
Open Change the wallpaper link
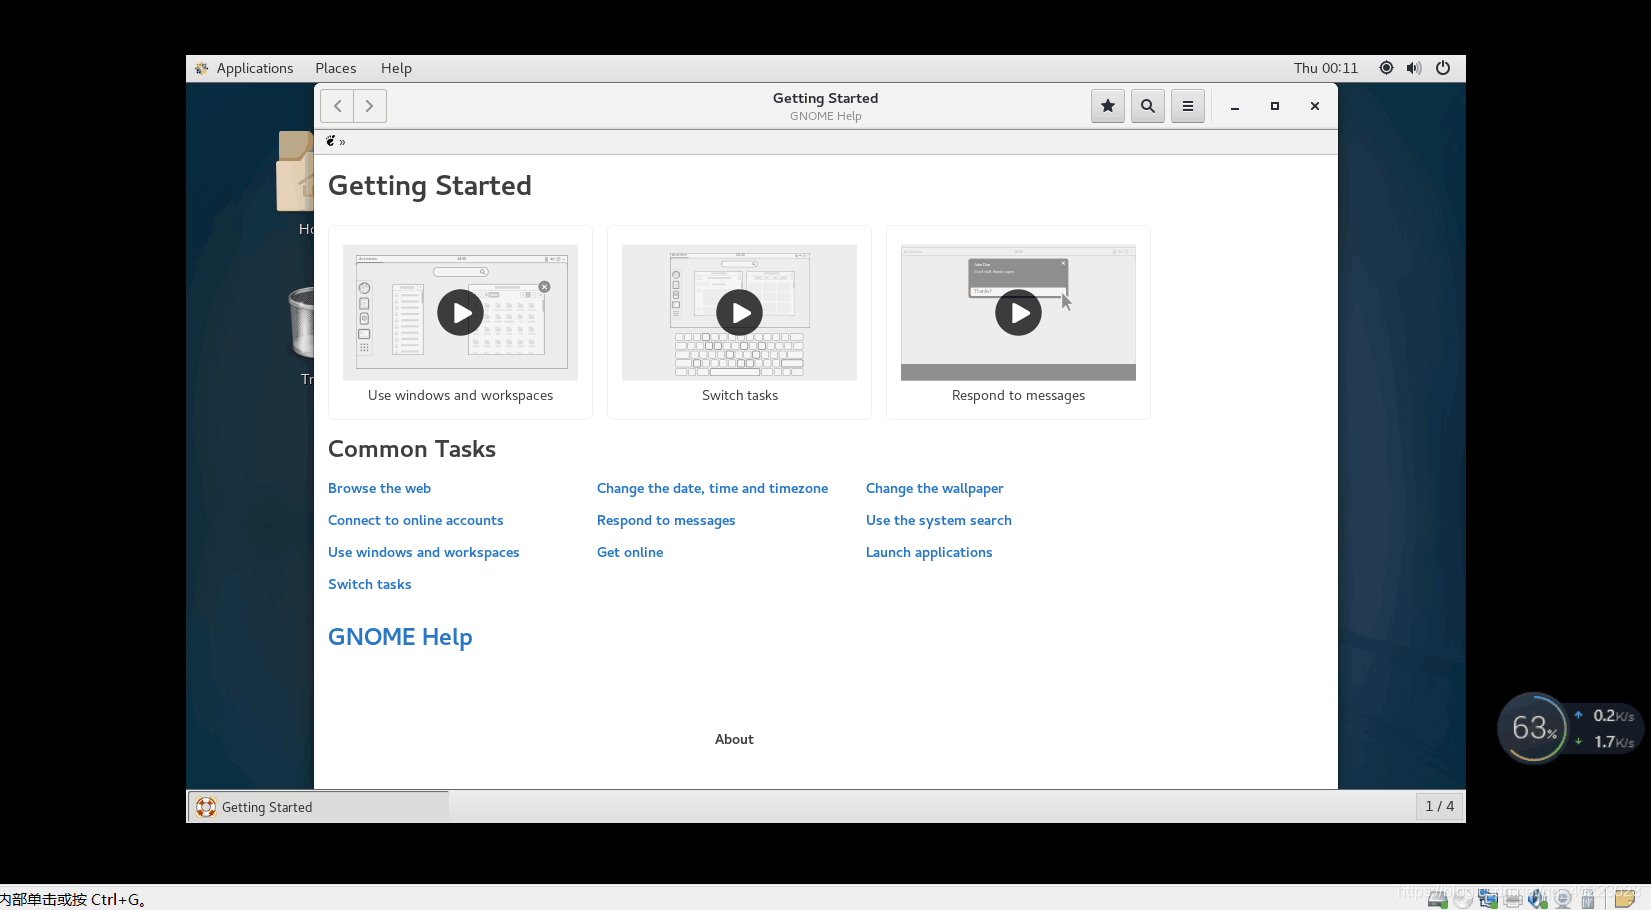pos(934,488)
